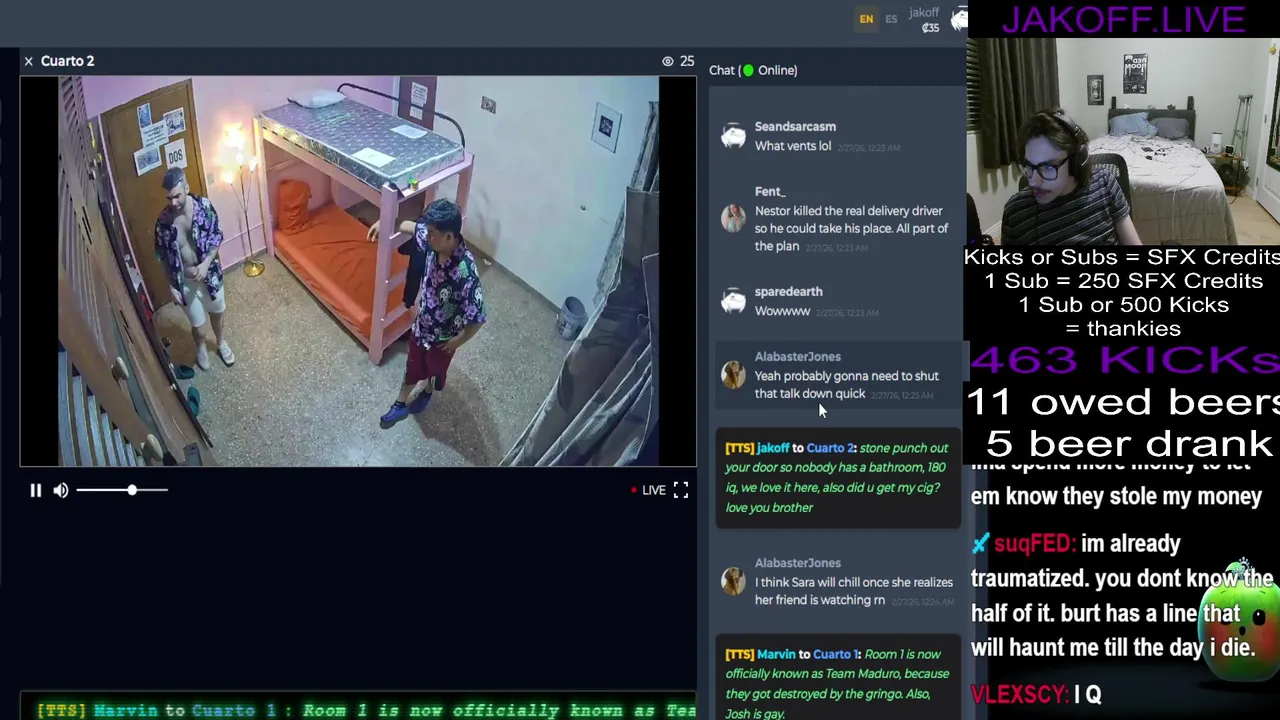This screenshot has width=1280, height=720.
Task: Click the Cuarto 2 room title
Action: coord(68,62)
